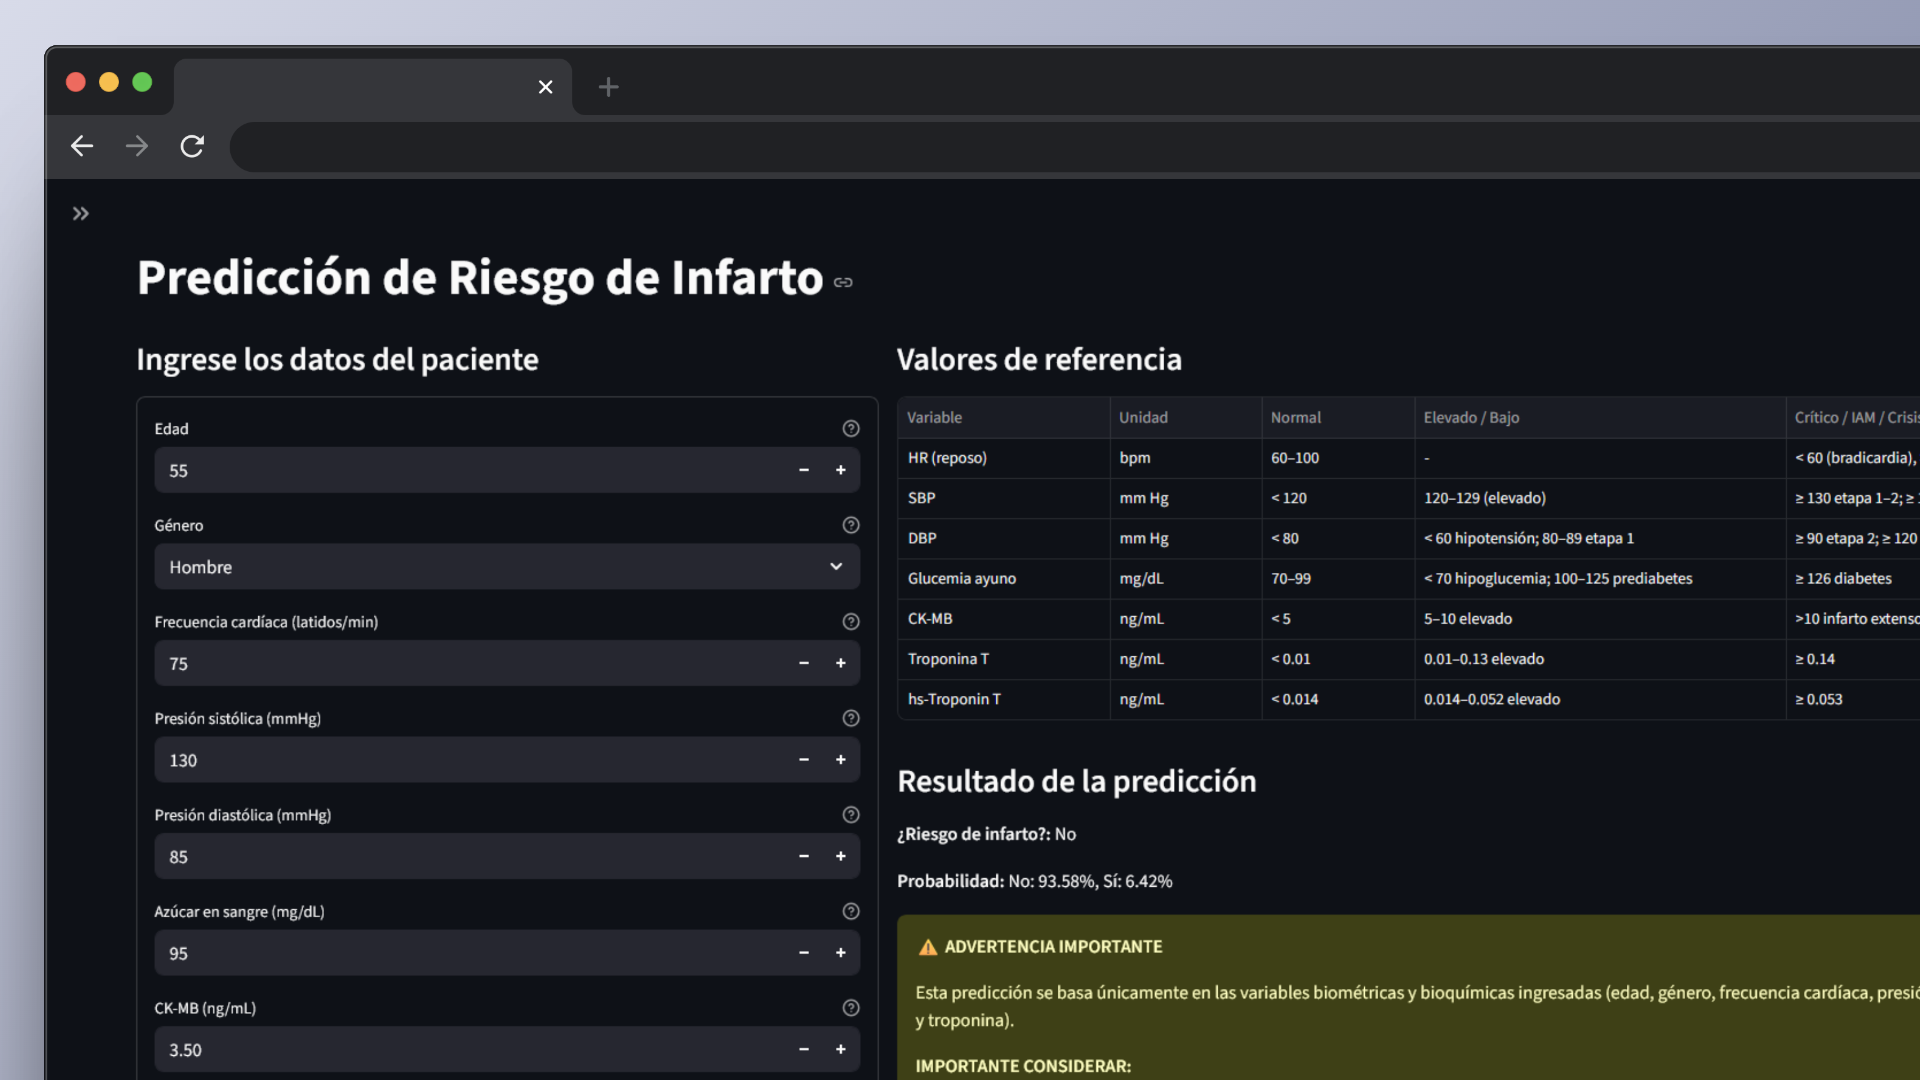Click help icon next to Edad
This screenshot has height=1080, width=1920.
pyautogui.click(x=851, y=429)
